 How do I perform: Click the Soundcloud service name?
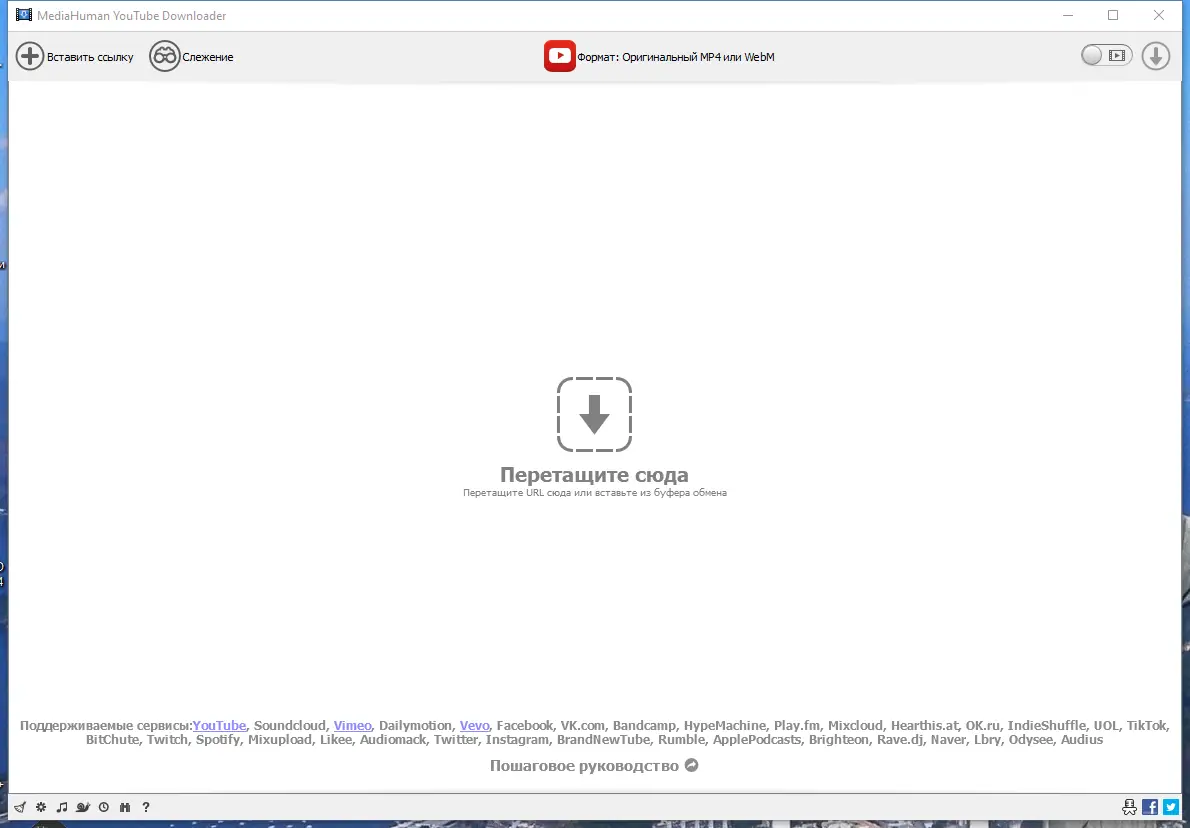click(290, 726)
